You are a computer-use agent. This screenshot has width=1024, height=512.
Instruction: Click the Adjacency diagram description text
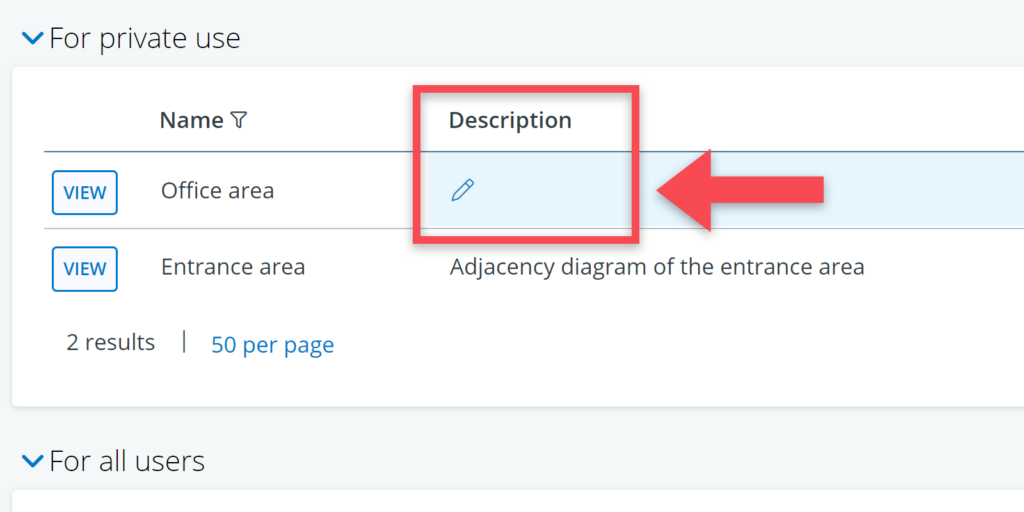[657, 267]
